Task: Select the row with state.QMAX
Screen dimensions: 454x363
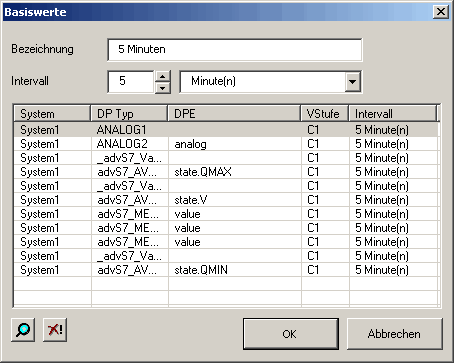Action: (x=226, y=172)
